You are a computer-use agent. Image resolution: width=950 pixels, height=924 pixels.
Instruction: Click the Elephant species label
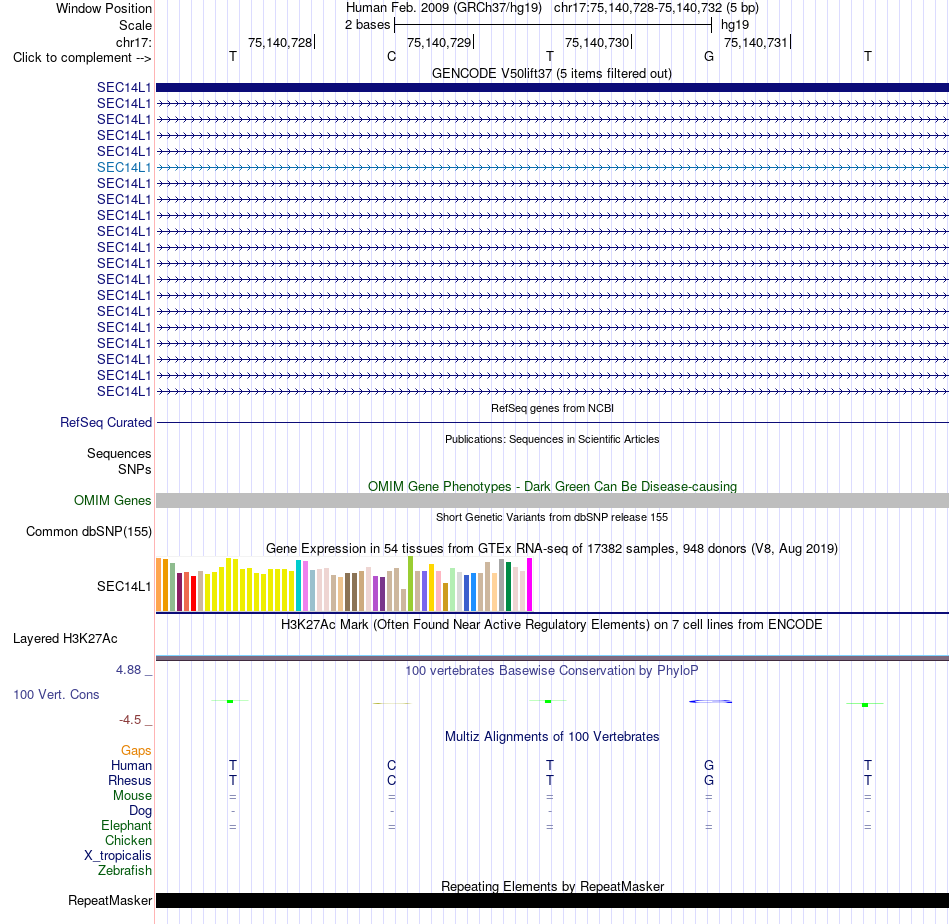(x=127, y=825)
